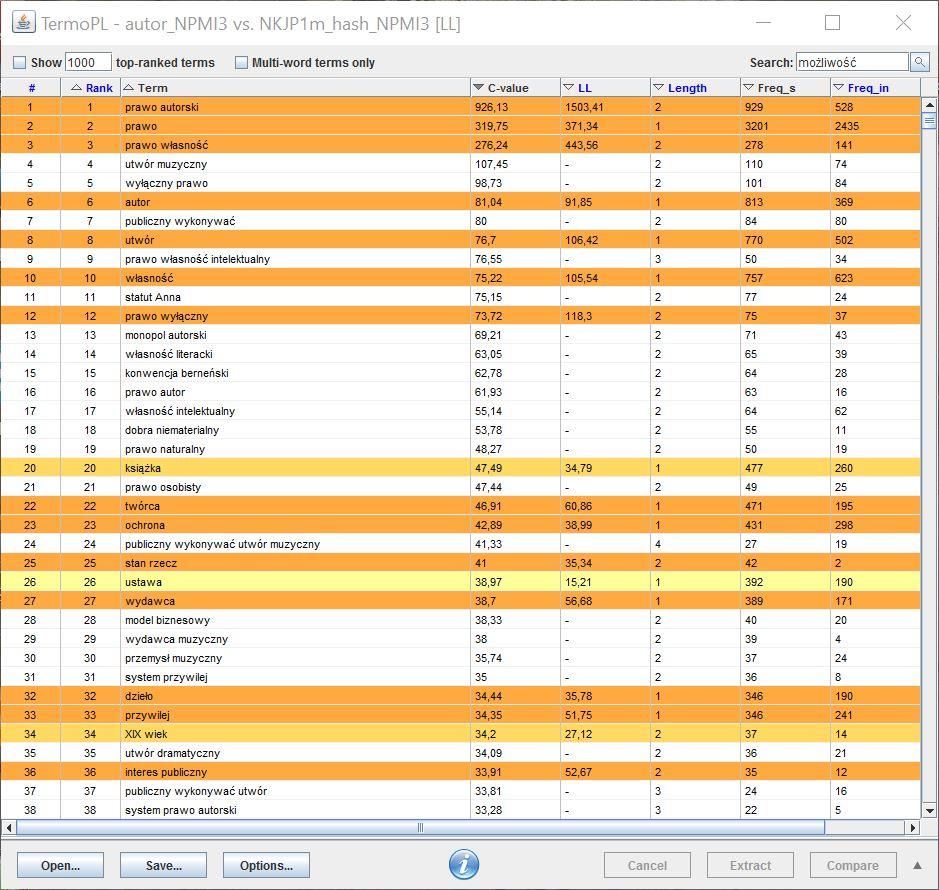Click the vertical scrollbar thumb

click(929, 120)
